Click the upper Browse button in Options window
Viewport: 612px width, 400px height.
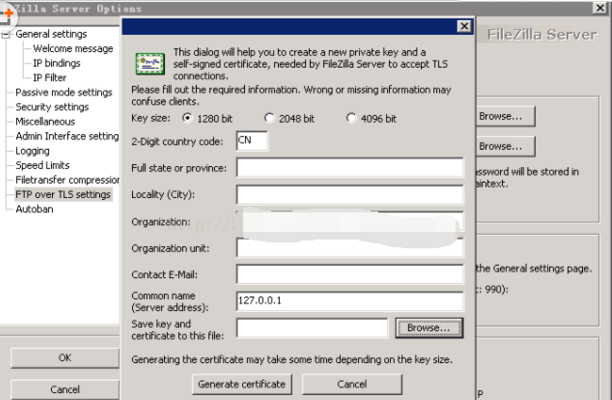click(x=504, y=116)
